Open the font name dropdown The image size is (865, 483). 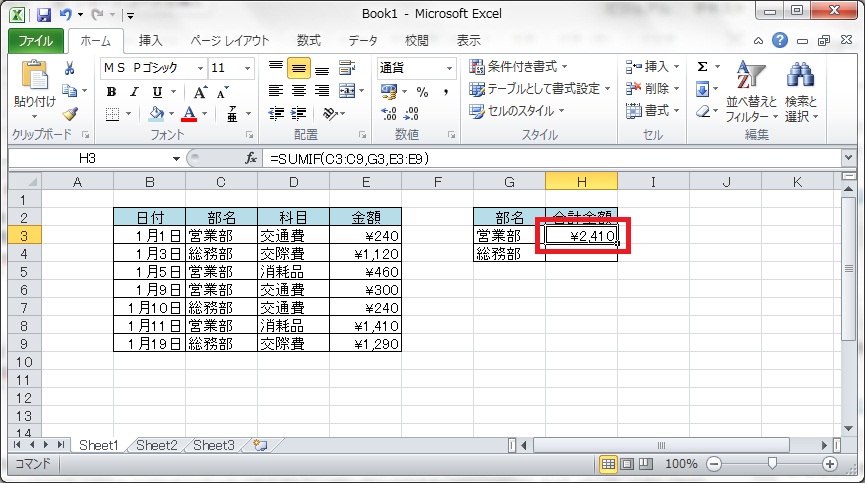[201, 68]
